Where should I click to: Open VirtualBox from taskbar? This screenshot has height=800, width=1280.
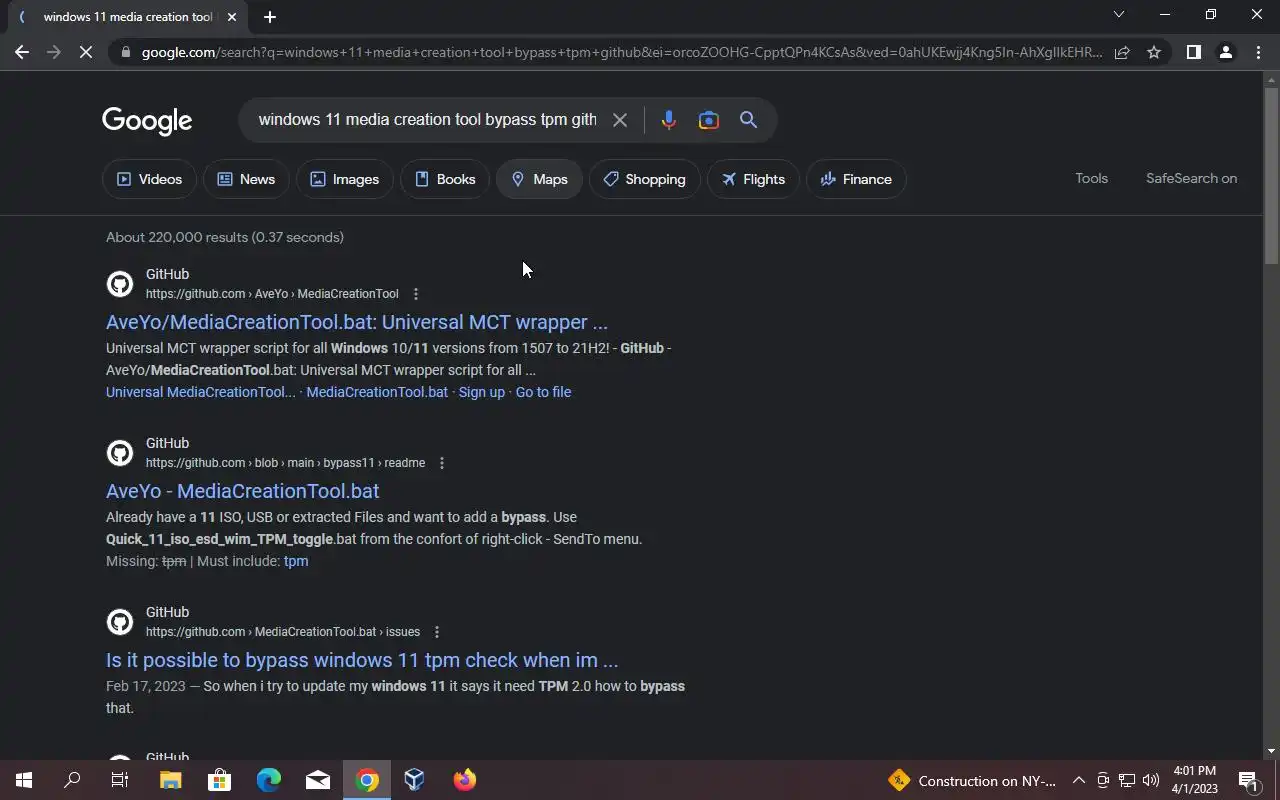[415, 780]
